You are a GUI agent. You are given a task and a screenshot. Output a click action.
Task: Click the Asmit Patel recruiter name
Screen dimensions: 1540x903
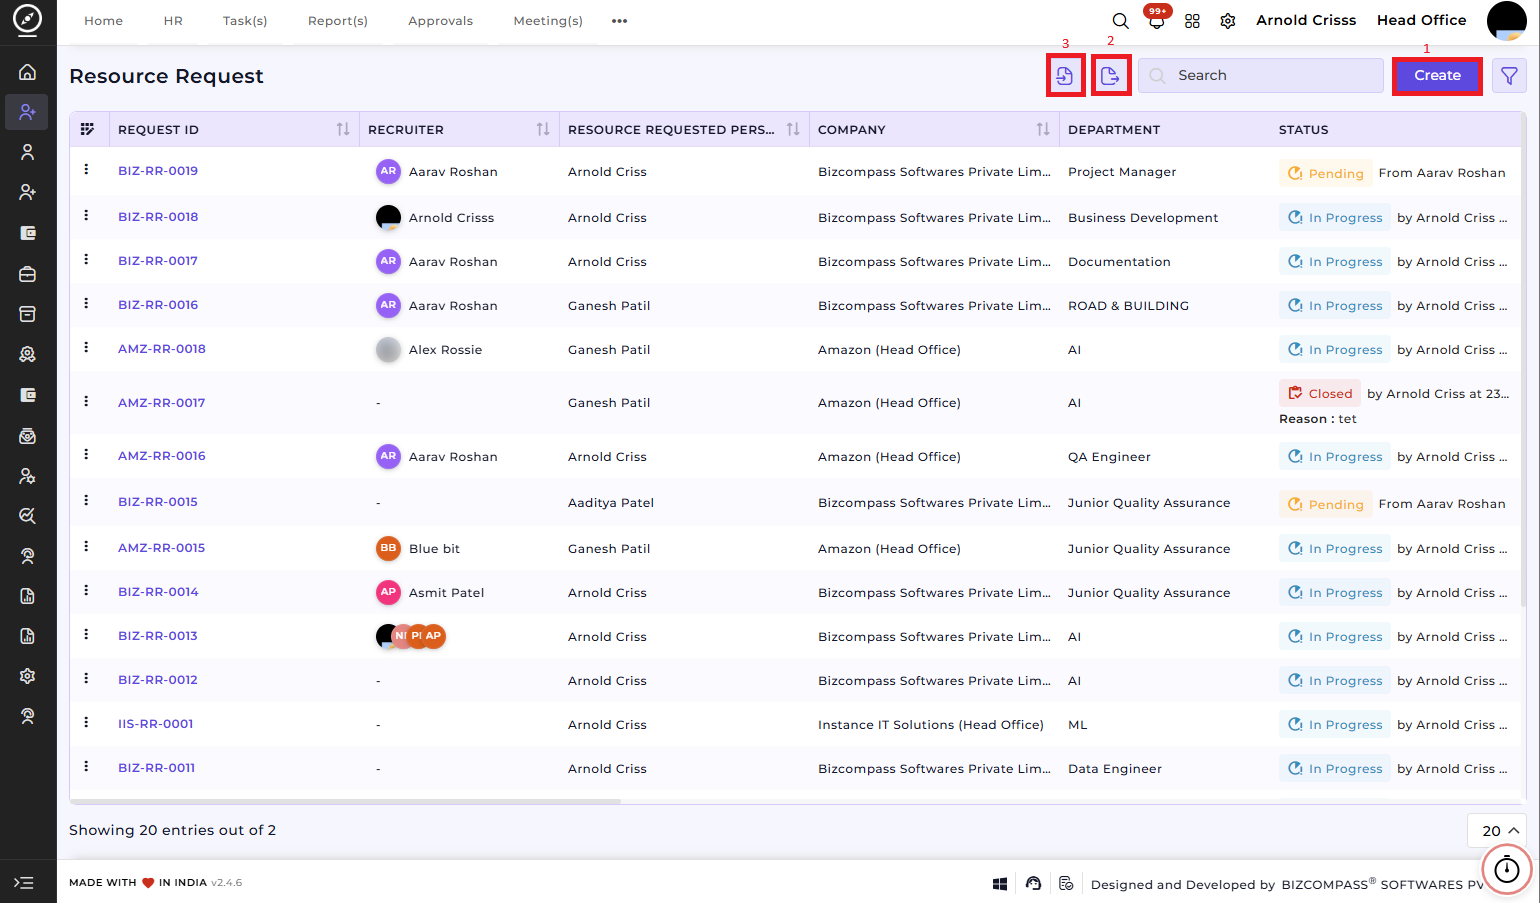coord(446,593)
